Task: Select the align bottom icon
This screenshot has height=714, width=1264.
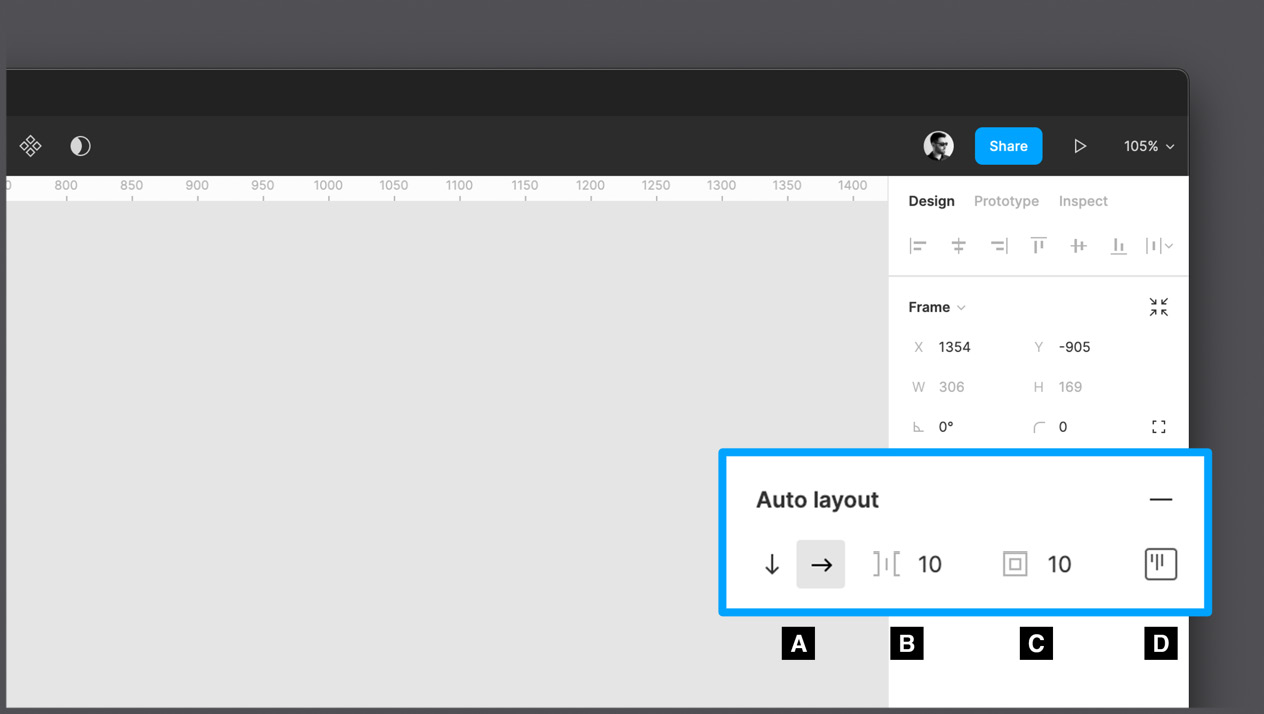Action: click(x=1117, y=245)
